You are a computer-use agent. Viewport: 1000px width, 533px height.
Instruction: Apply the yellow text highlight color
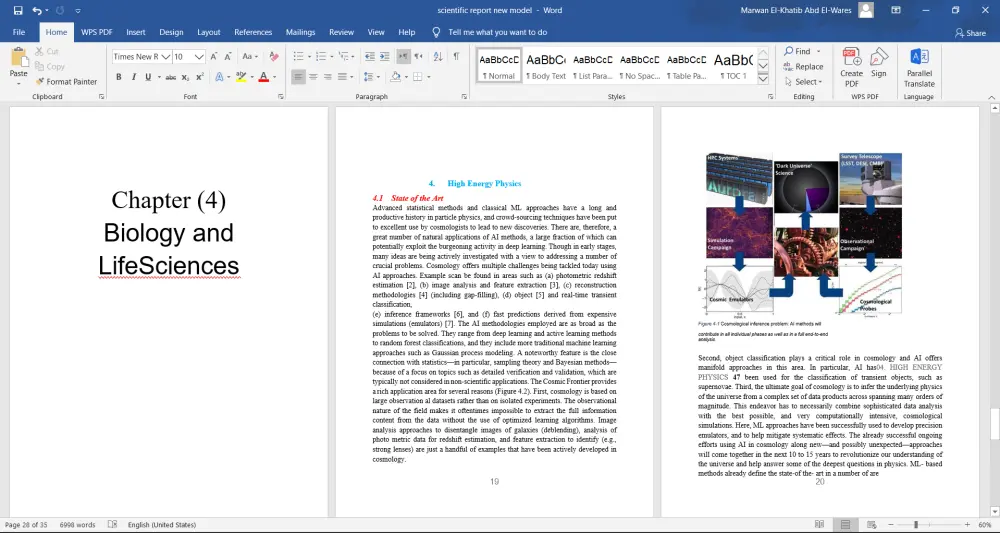(240, 77)
